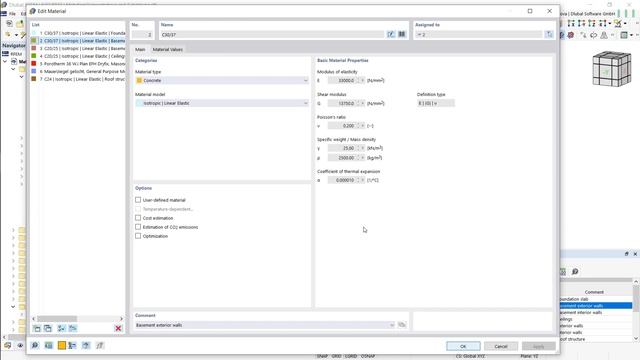
Task: Click the eye view icon below Navigator
Action: tap(20, 345)
